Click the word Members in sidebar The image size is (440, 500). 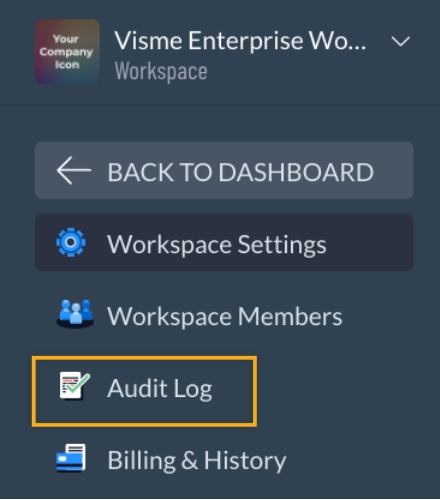coord(290,316)
